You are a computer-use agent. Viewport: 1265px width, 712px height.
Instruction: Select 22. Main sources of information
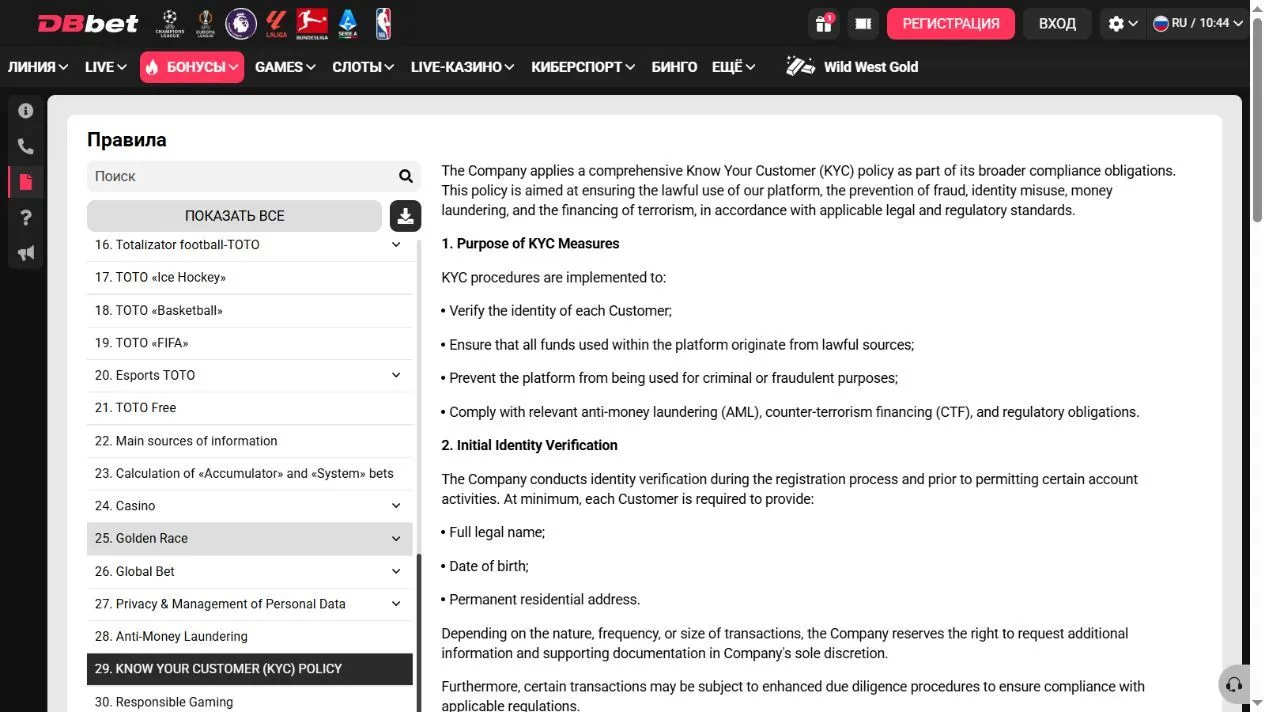[250, 441]
